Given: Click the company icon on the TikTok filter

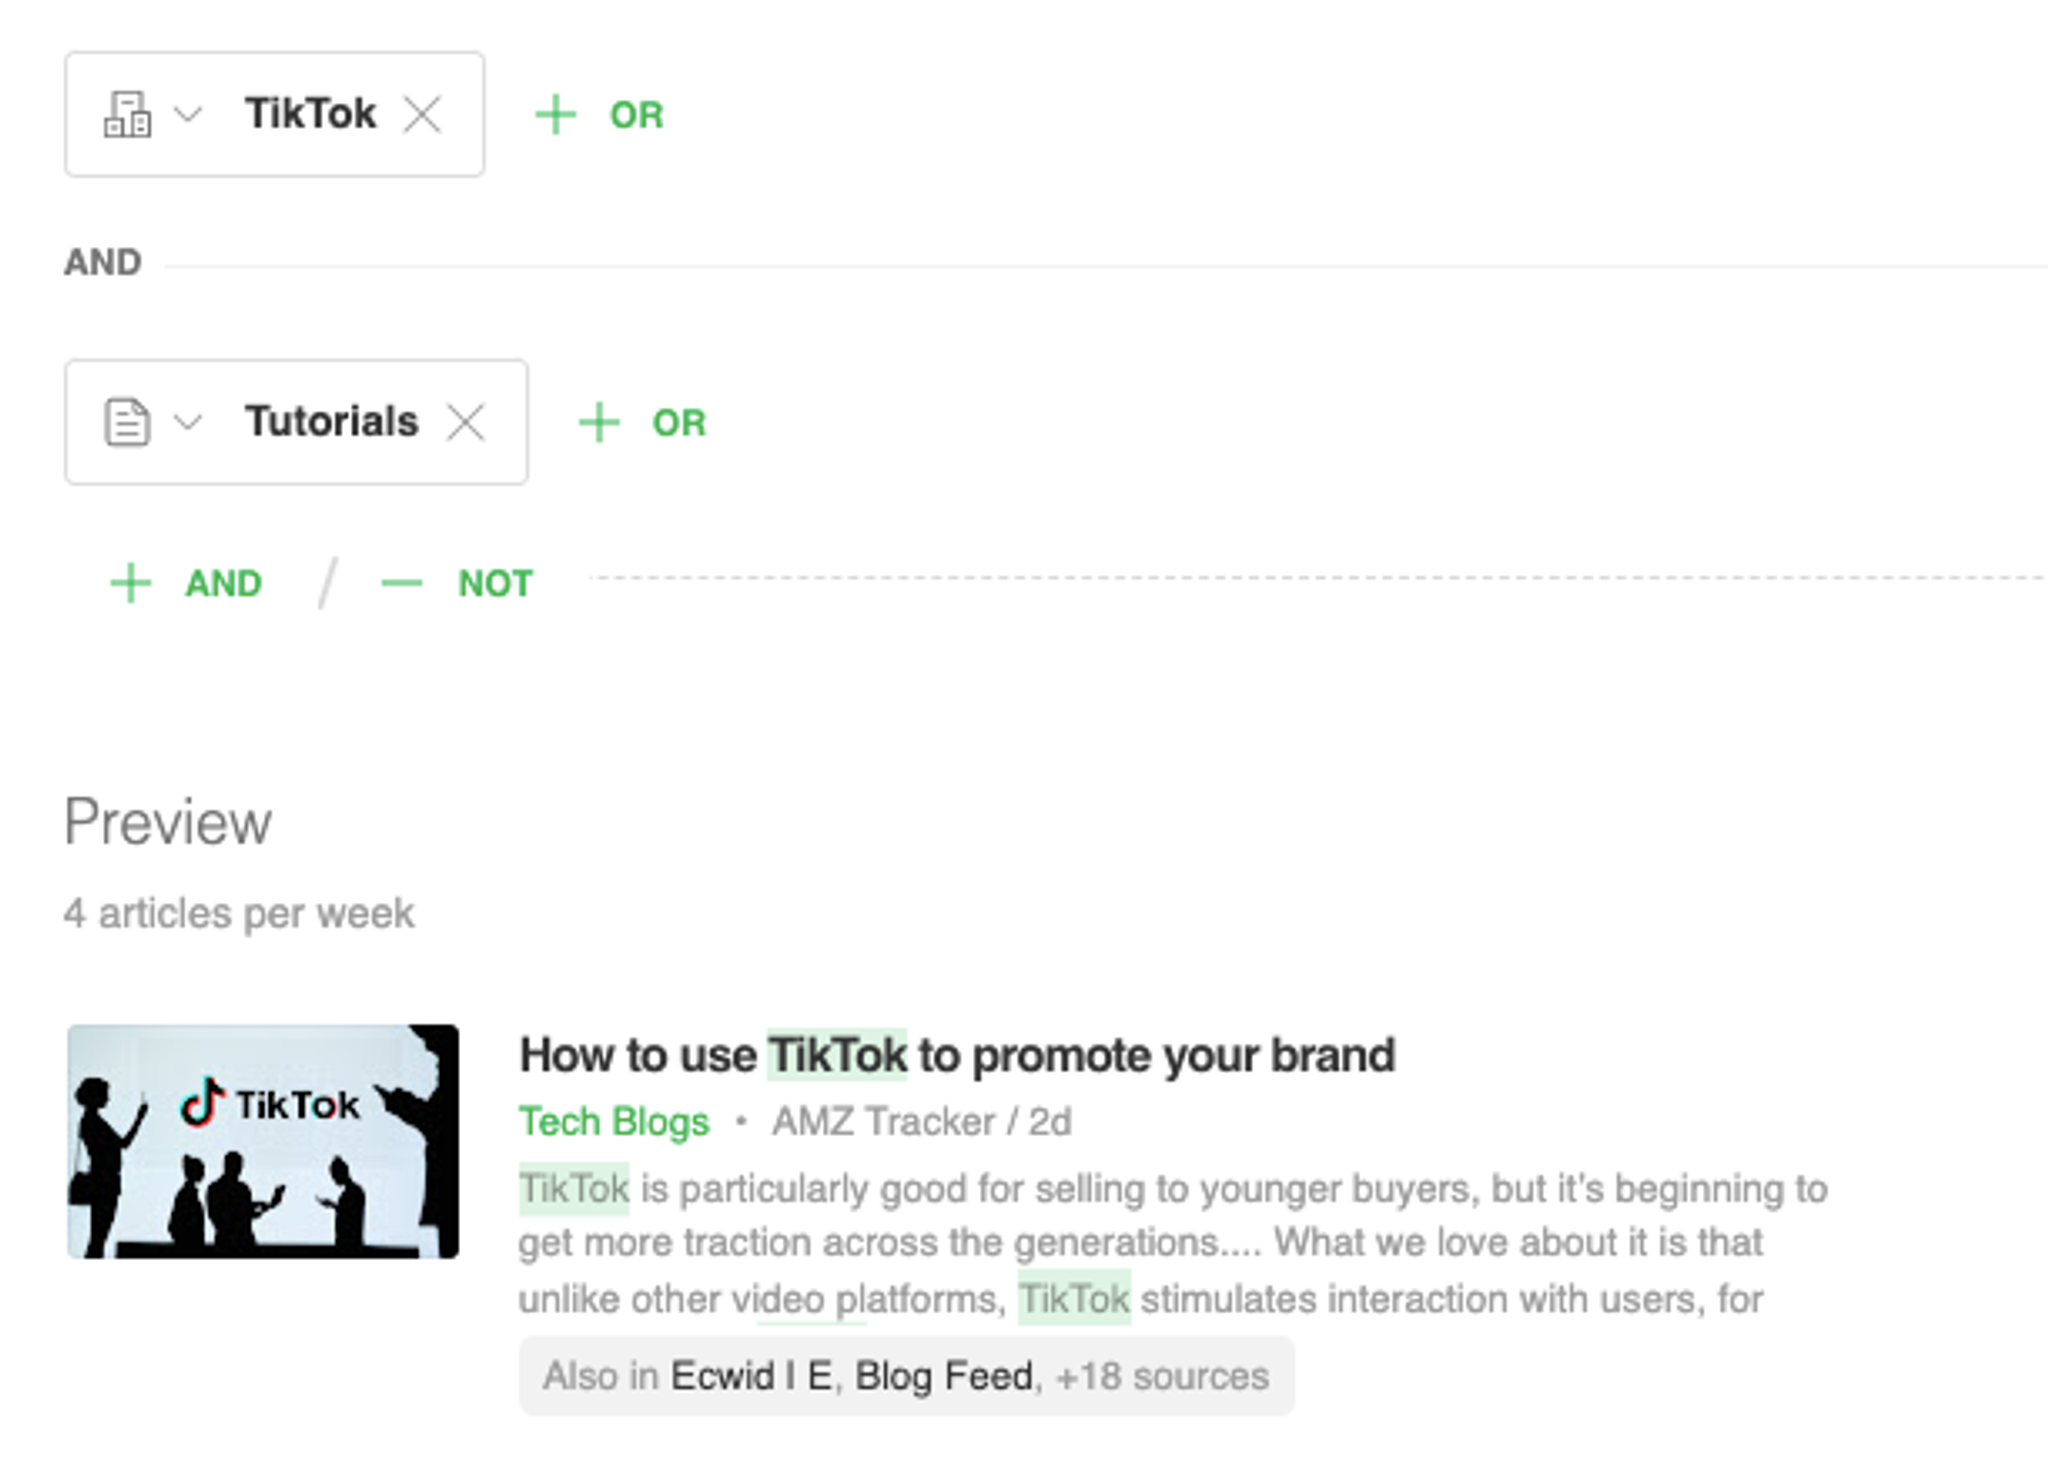Looking at the screenshot, I should [x=128, y=113].
